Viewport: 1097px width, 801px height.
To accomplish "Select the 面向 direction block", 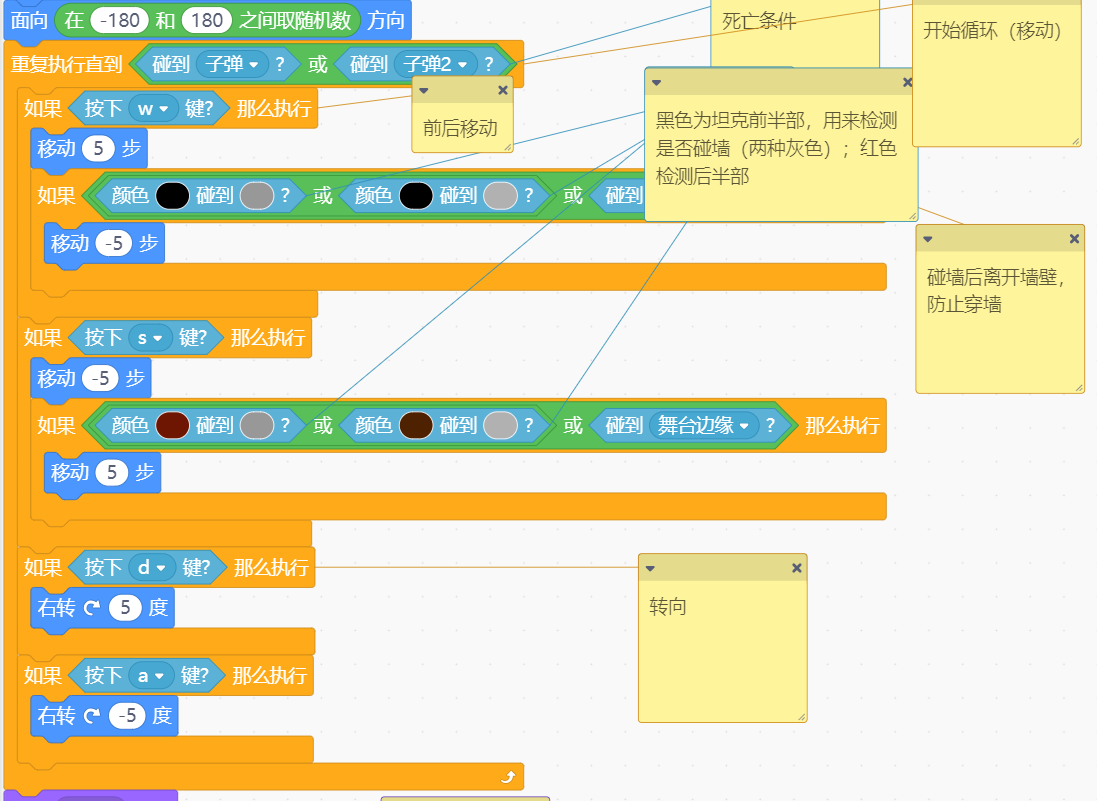I will click(x=29, y=20).
